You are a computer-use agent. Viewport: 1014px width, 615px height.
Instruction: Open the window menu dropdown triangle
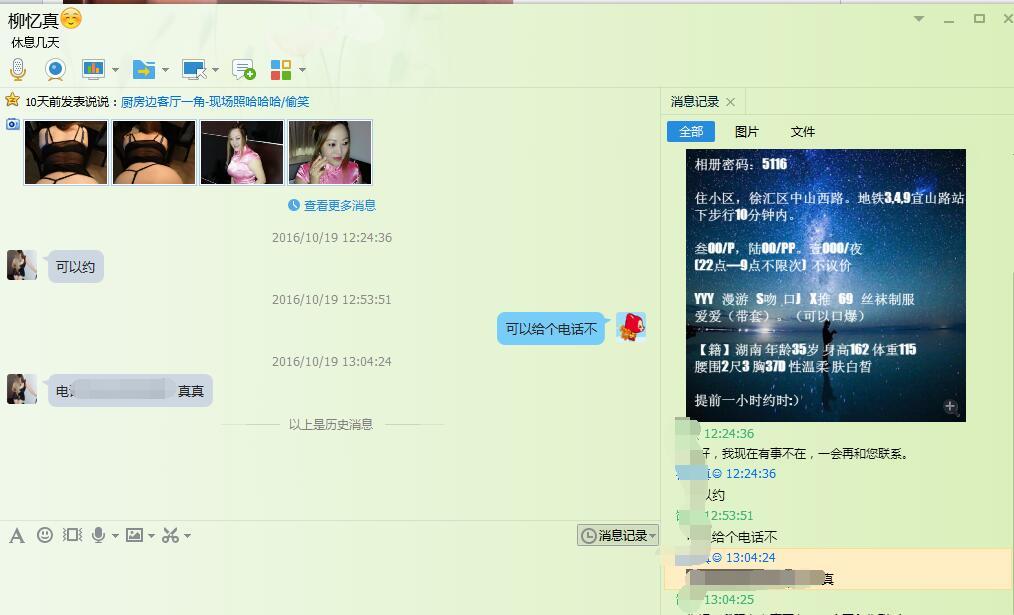tap(919, 19)
